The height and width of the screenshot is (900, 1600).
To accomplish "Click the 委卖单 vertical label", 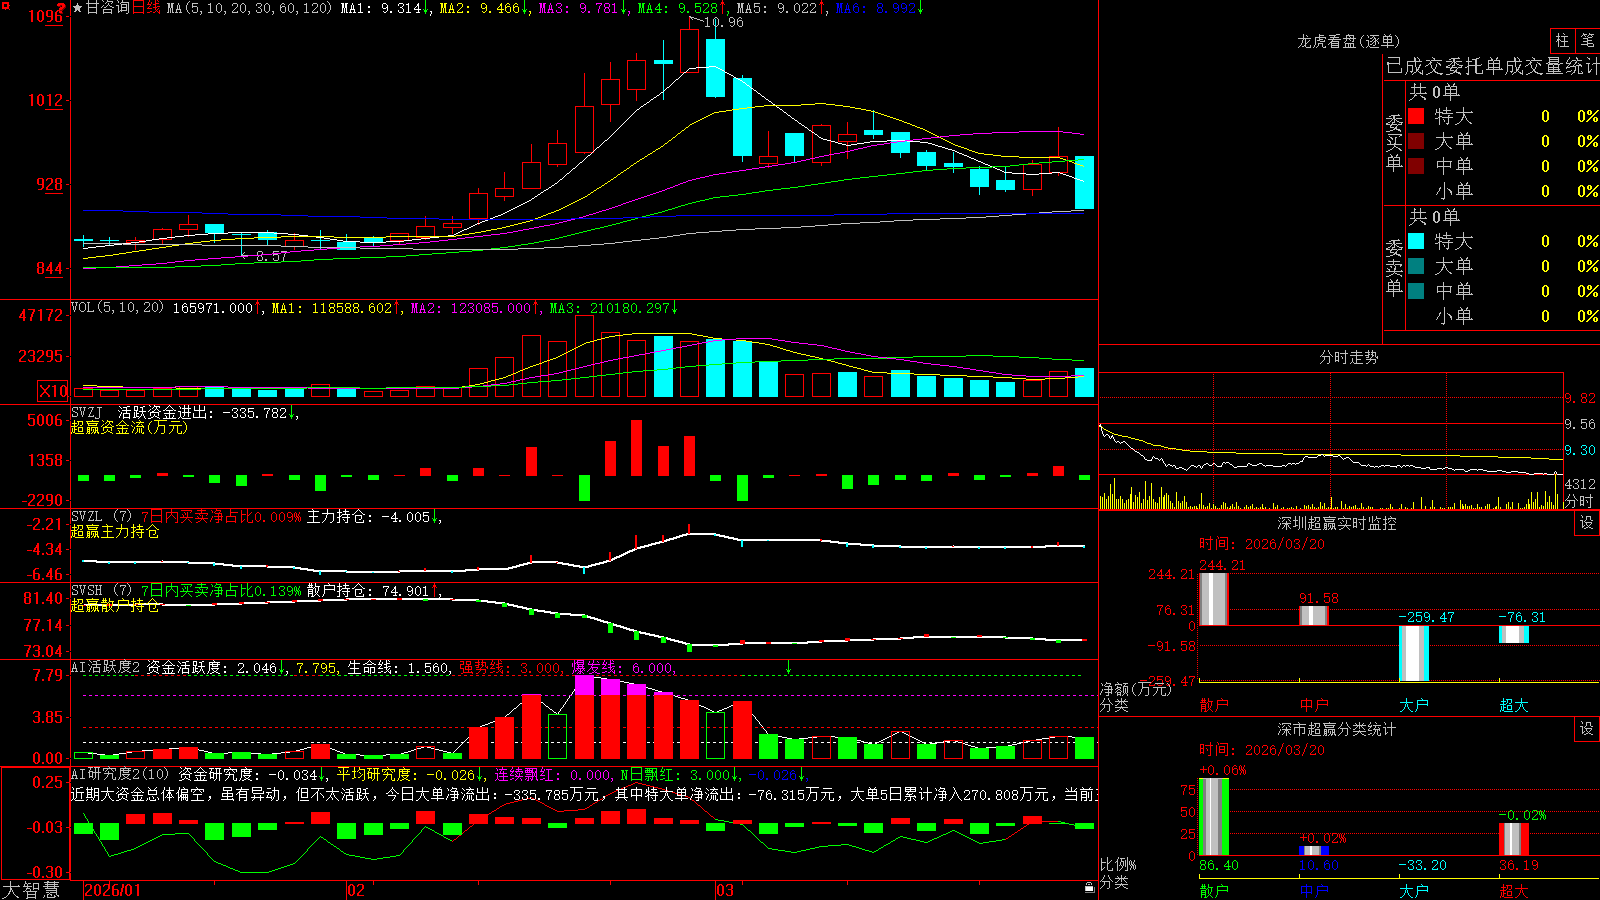I will (x=1394, y=267).
